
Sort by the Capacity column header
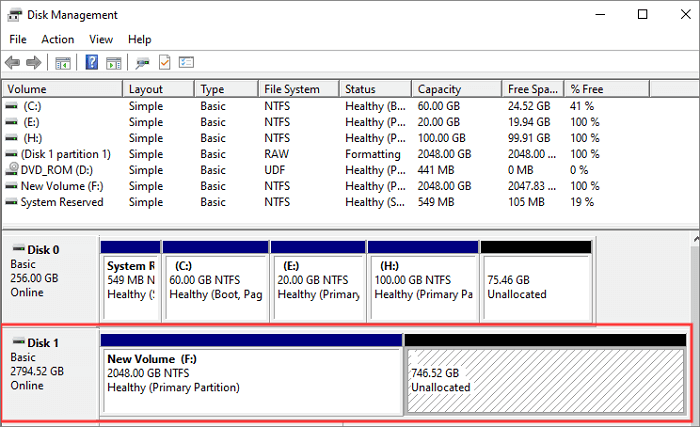point(440,89)
